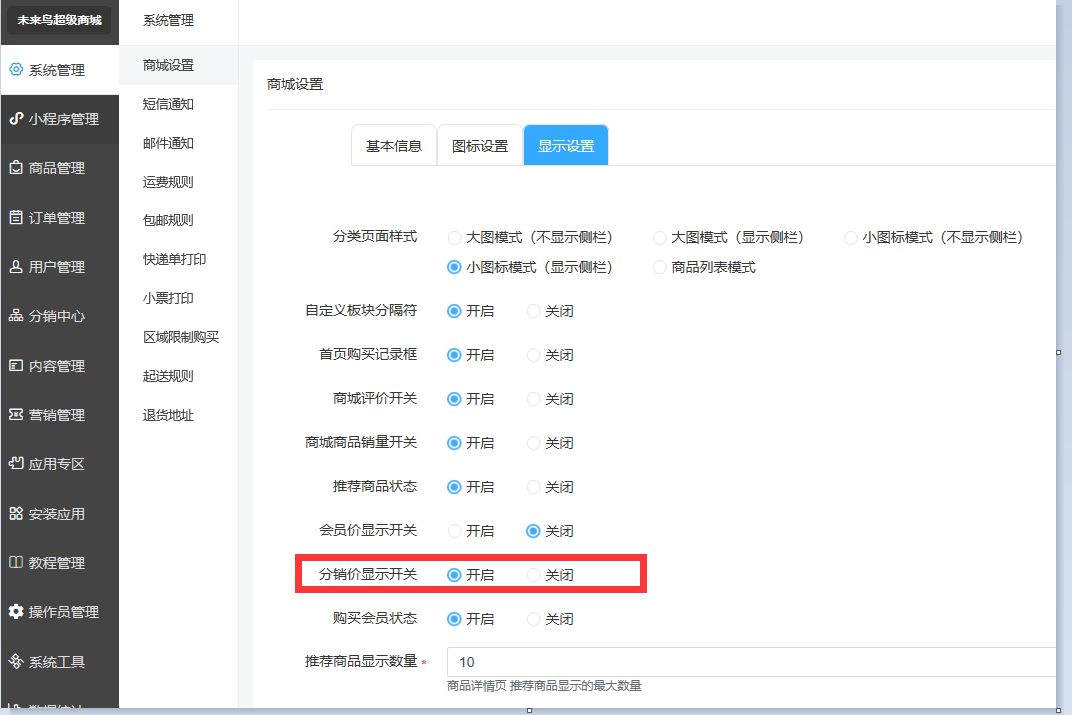The image size is (1072, 715).
Task: Click the 分销中心 hierarchy icon
Action: pos(16,316)
